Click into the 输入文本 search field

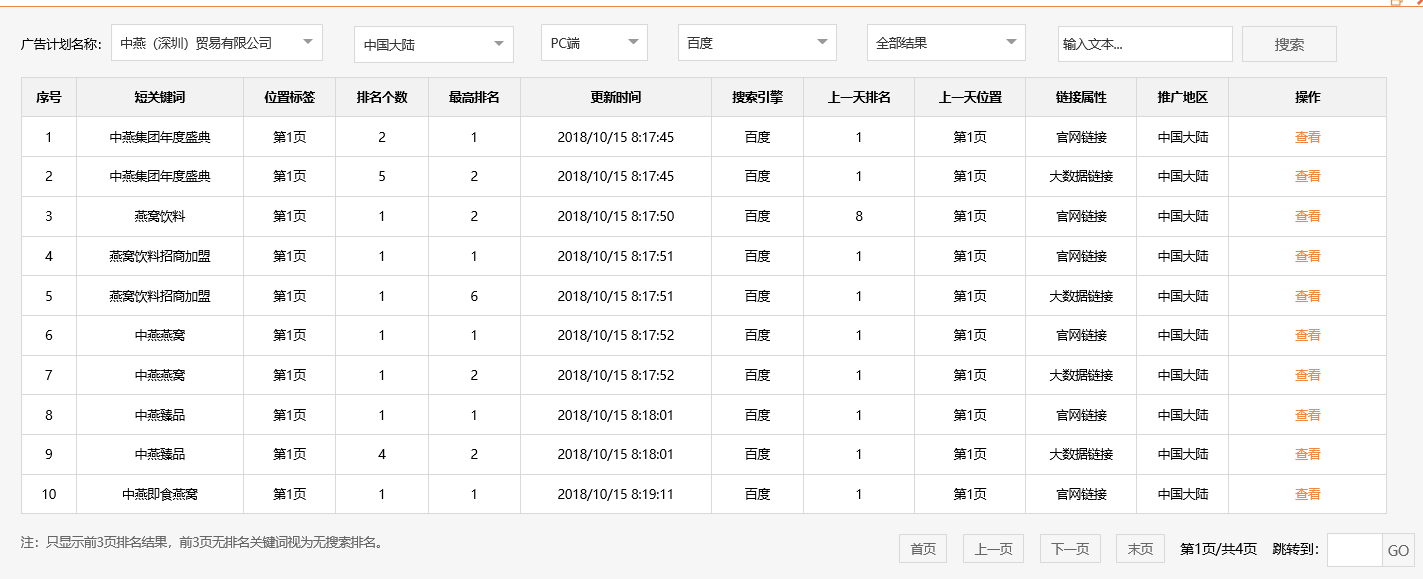(x=1144, y=42)
